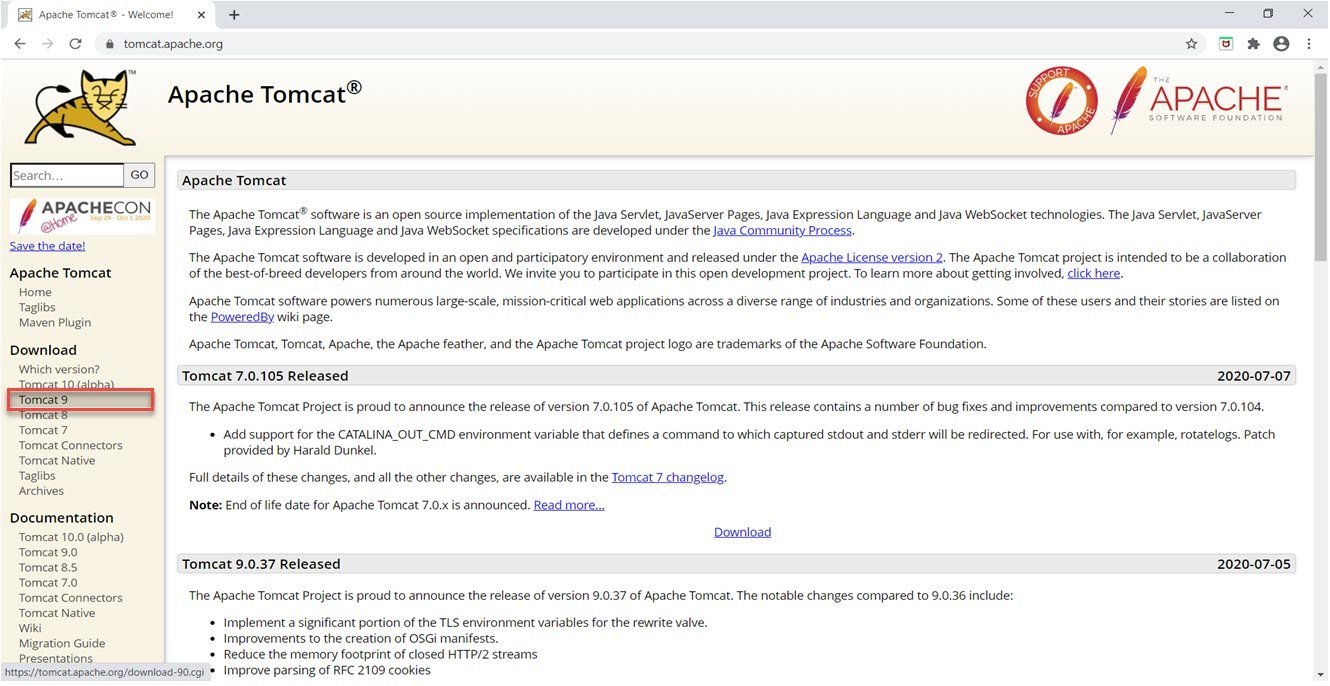Open a new tab with the plus button

coord(234,14)
